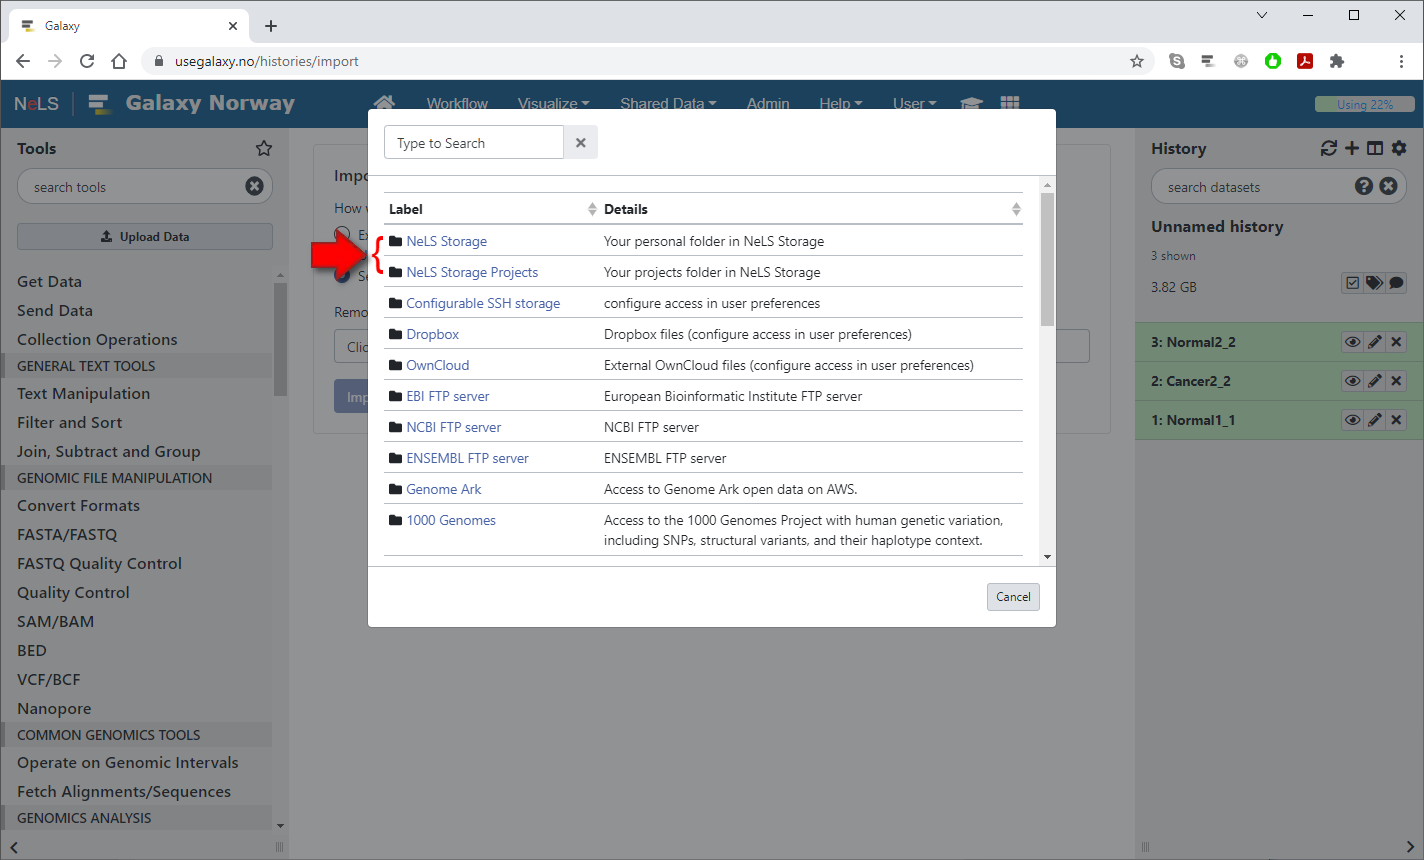
Task: Expand the Get Data tool section
Action: tap(49, 282)
